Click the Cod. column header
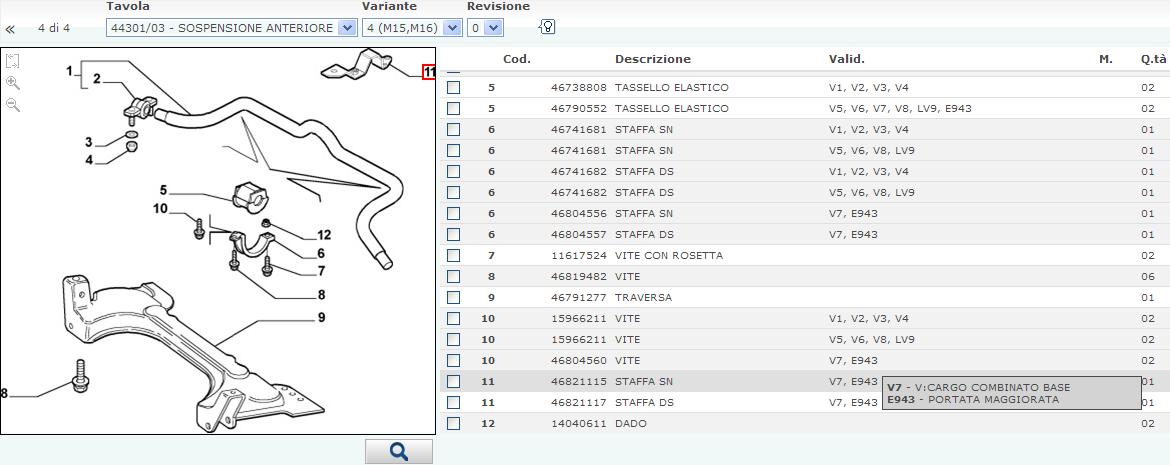1170x465 pixels. pos(516,59)
